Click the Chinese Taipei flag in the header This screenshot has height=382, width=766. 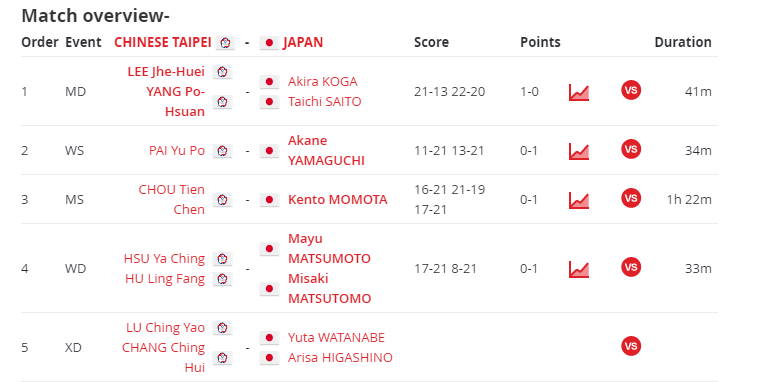click(x=225, y=43)
